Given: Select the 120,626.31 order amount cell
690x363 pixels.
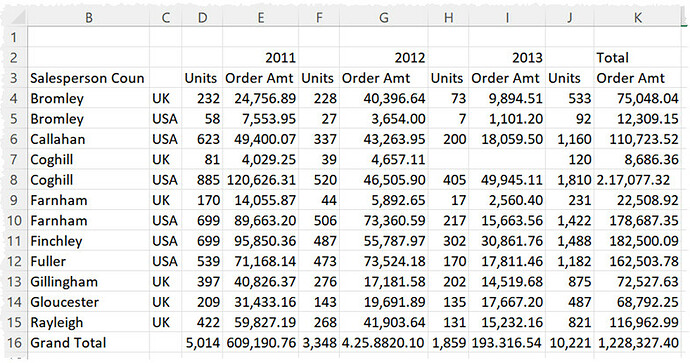Looking at the screenshot, I should (261, 180).
